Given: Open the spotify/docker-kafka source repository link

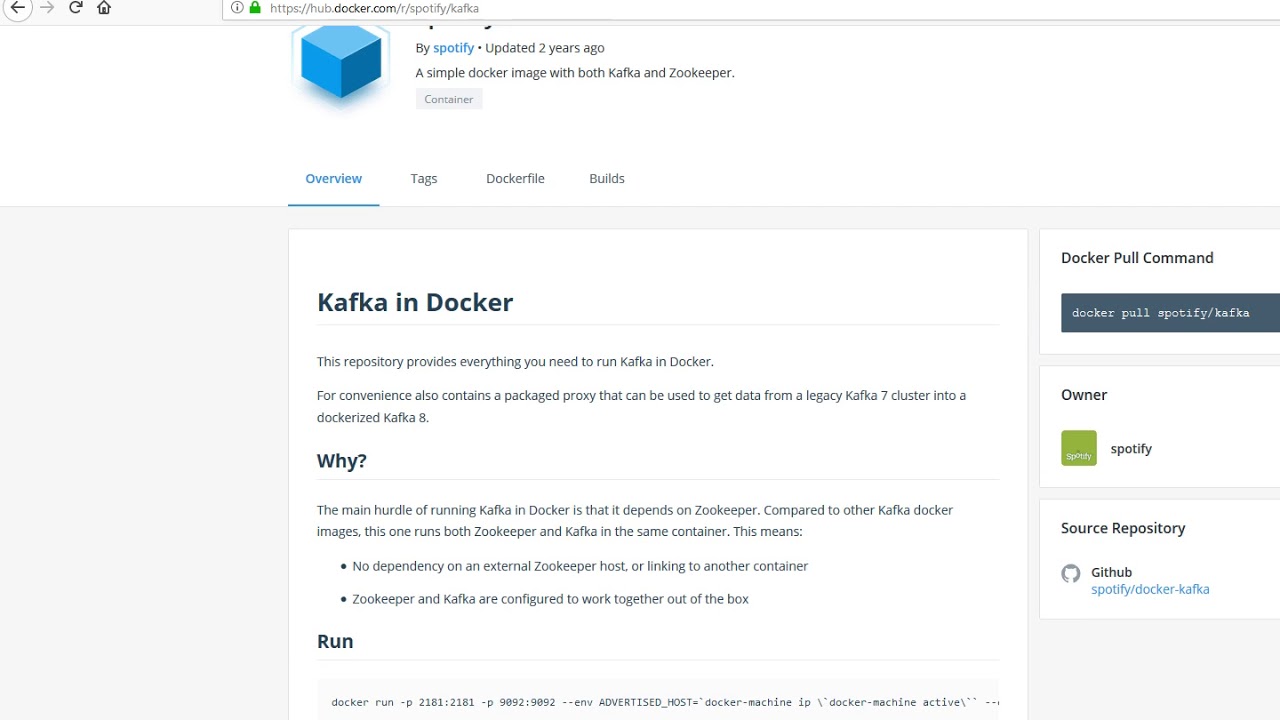Looking at the screenshot, I should [1150, 589].
